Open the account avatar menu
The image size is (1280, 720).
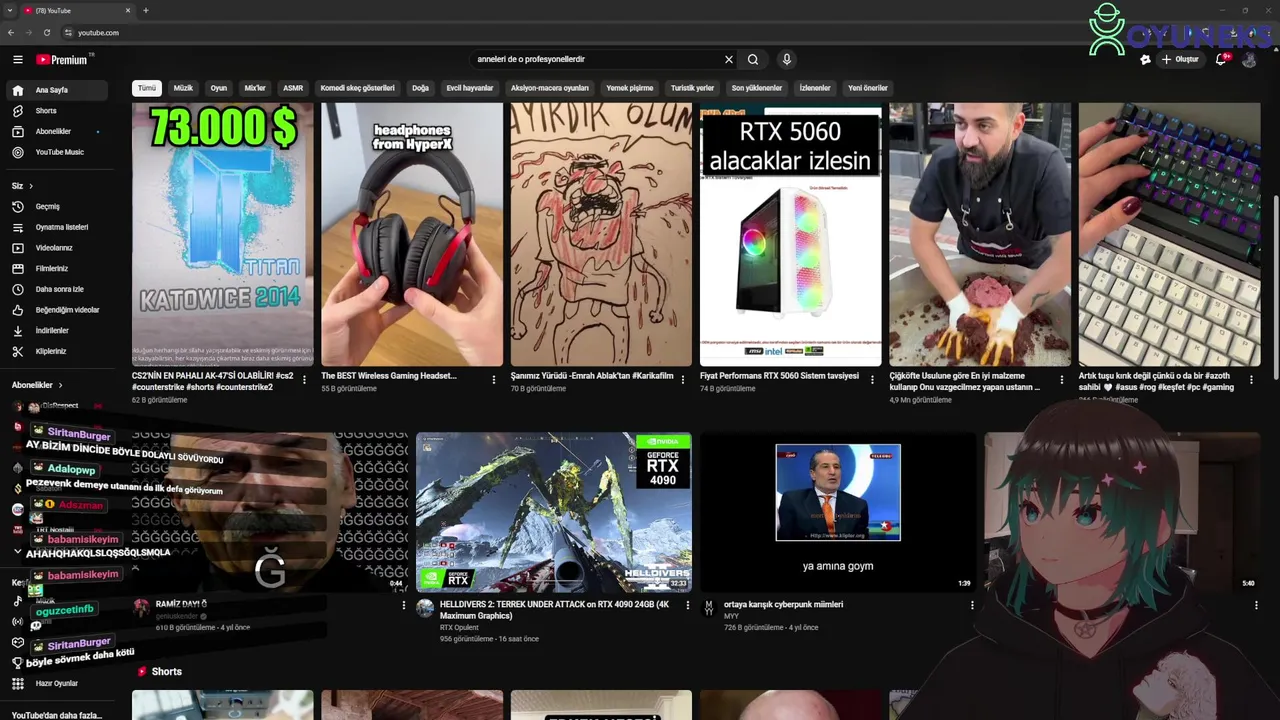tap(1249, 59)
